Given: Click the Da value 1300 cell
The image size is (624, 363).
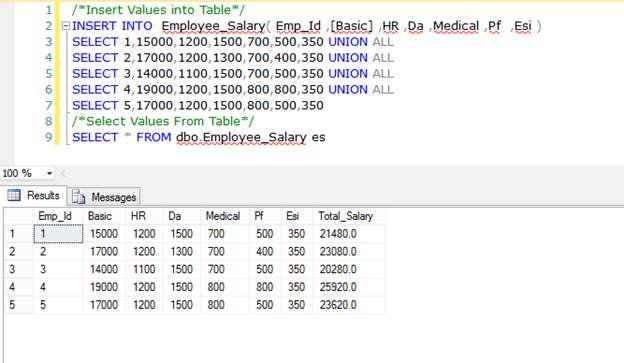Looking at the screenshot, I should 182,252.
